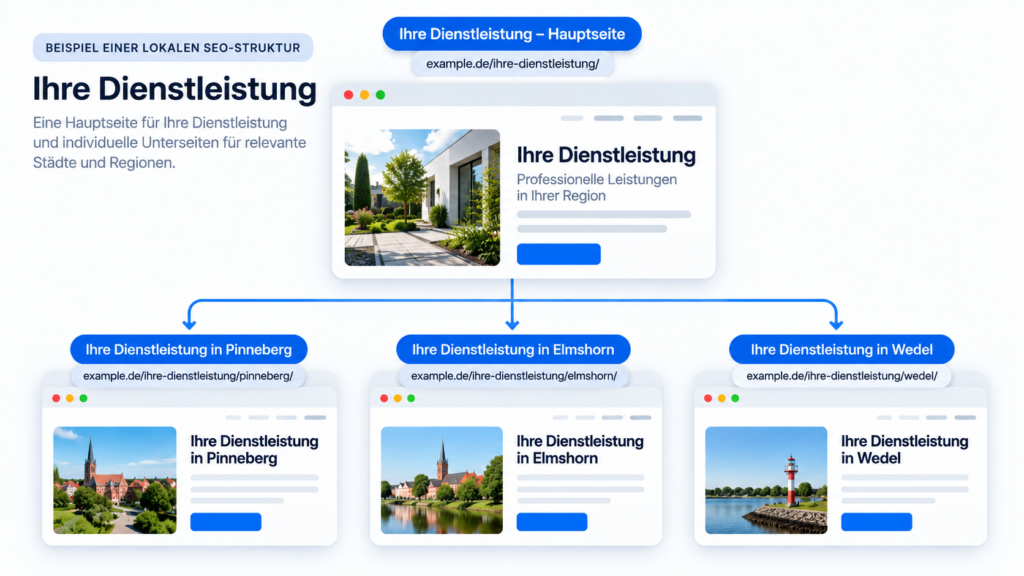Open the example.de/ihre-dienstleistung/wedel/ URL
This screenshot has width=1024, height=576.
click(842, 376)
